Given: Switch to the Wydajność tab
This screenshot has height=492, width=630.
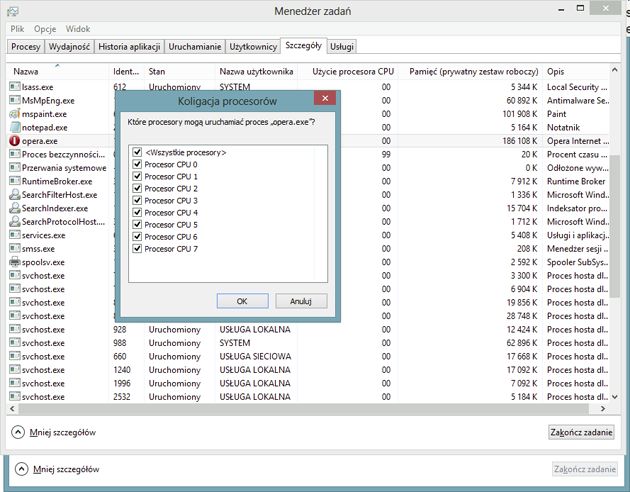Looking at the screenshot, I should point(69,47).
